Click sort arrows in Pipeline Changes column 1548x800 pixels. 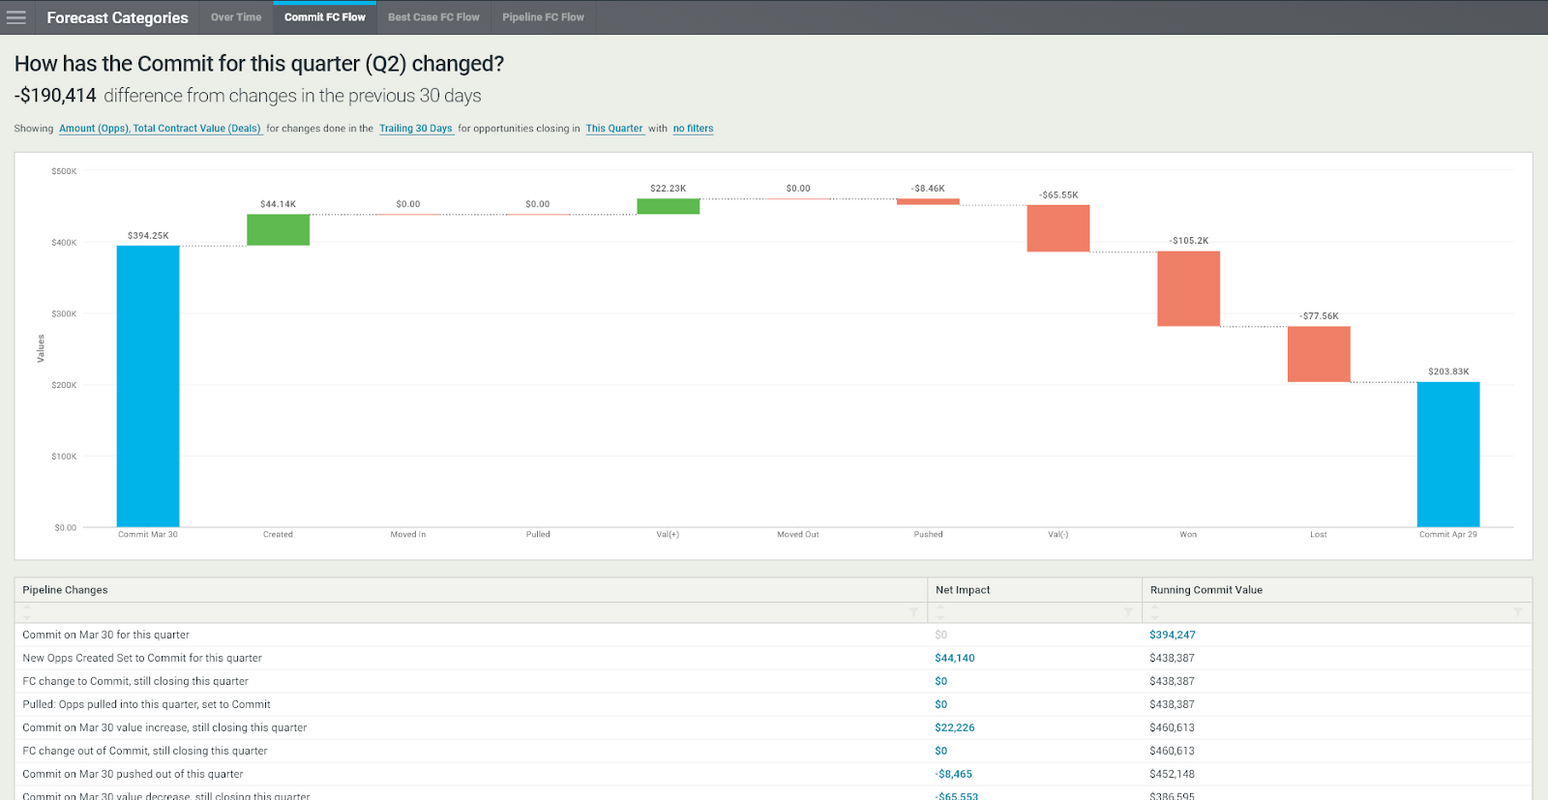click(x=27, y=612)
